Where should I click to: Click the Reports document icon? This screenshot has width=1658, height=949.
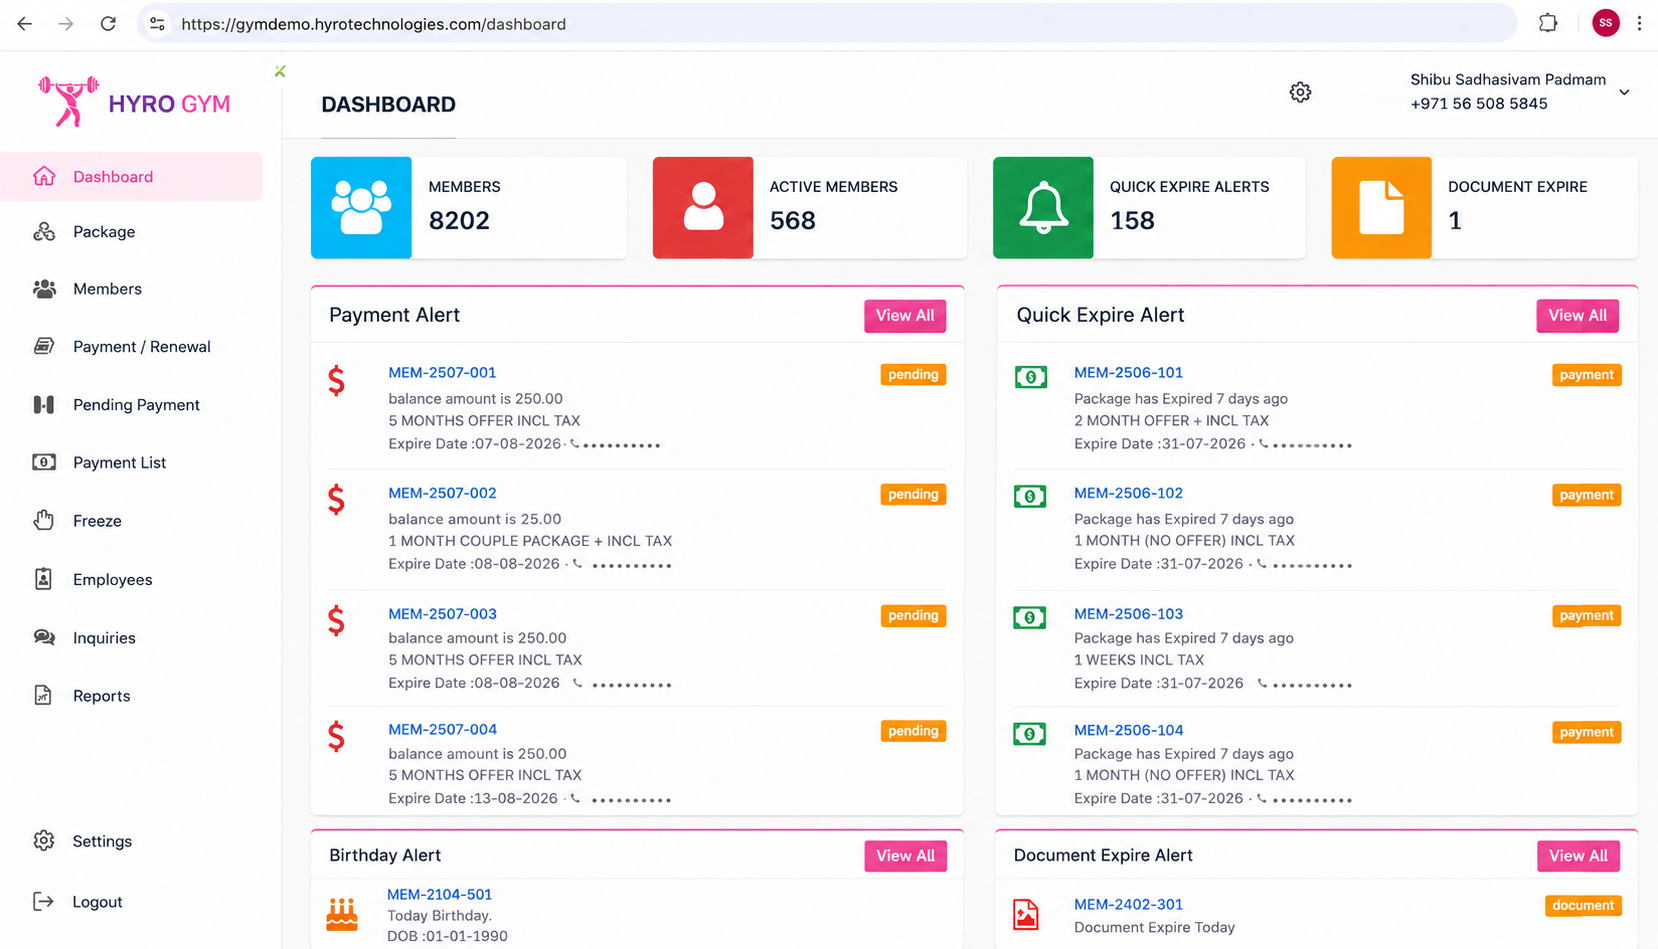coord(43,695)
